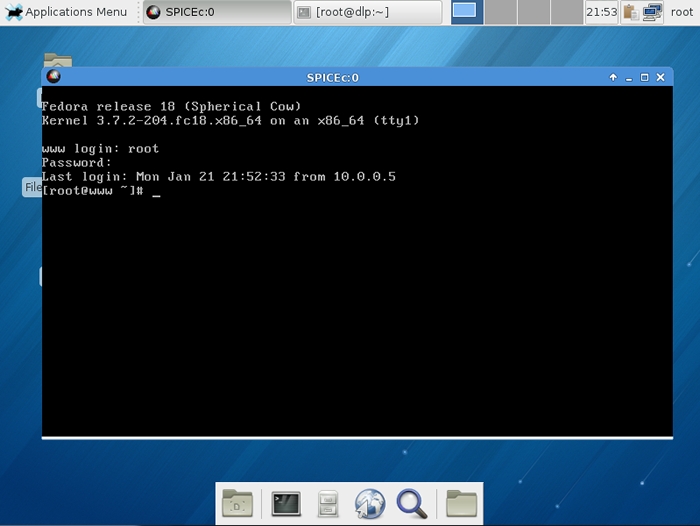Click the Applications Menu mouse logo
The height and width of the screenshot is (526, 700).
pyautogui.click(x=13, y=12)
